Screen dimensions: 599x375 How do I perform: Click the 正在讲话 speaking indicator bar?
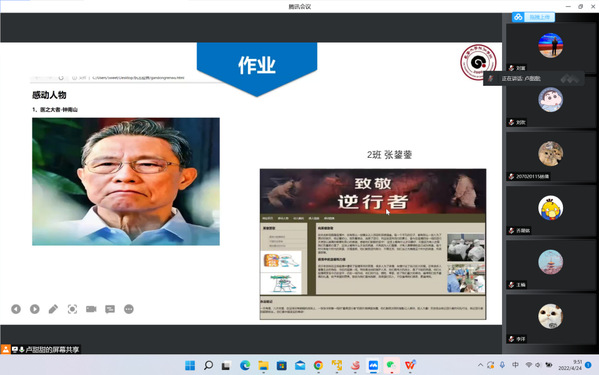[x=534, y=79]
